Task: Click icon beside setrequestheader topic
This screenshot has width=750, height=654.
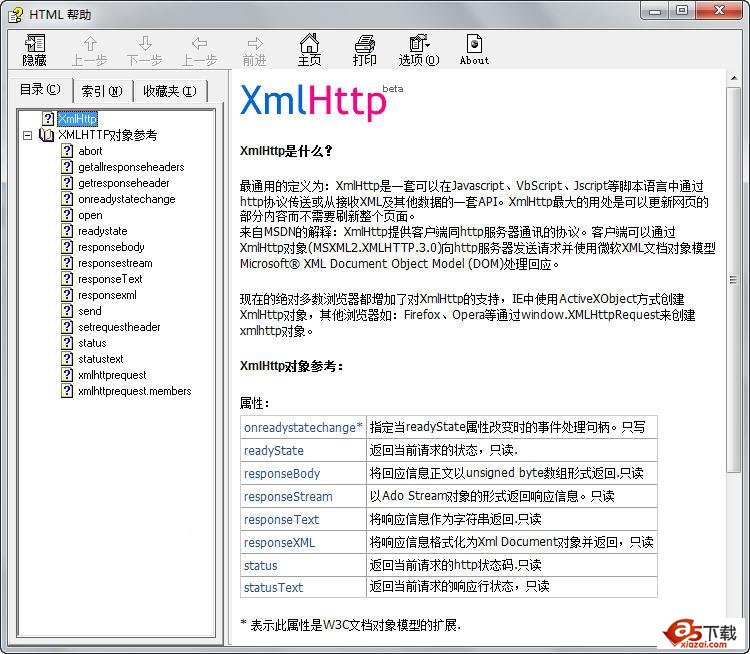Action: pos(67,327)
